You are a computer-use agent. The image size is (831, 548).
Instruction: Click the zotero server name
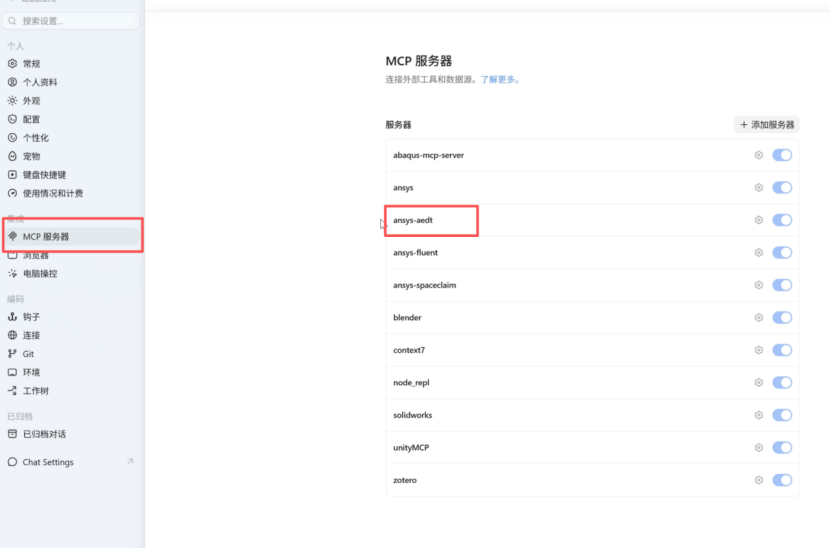405,480
